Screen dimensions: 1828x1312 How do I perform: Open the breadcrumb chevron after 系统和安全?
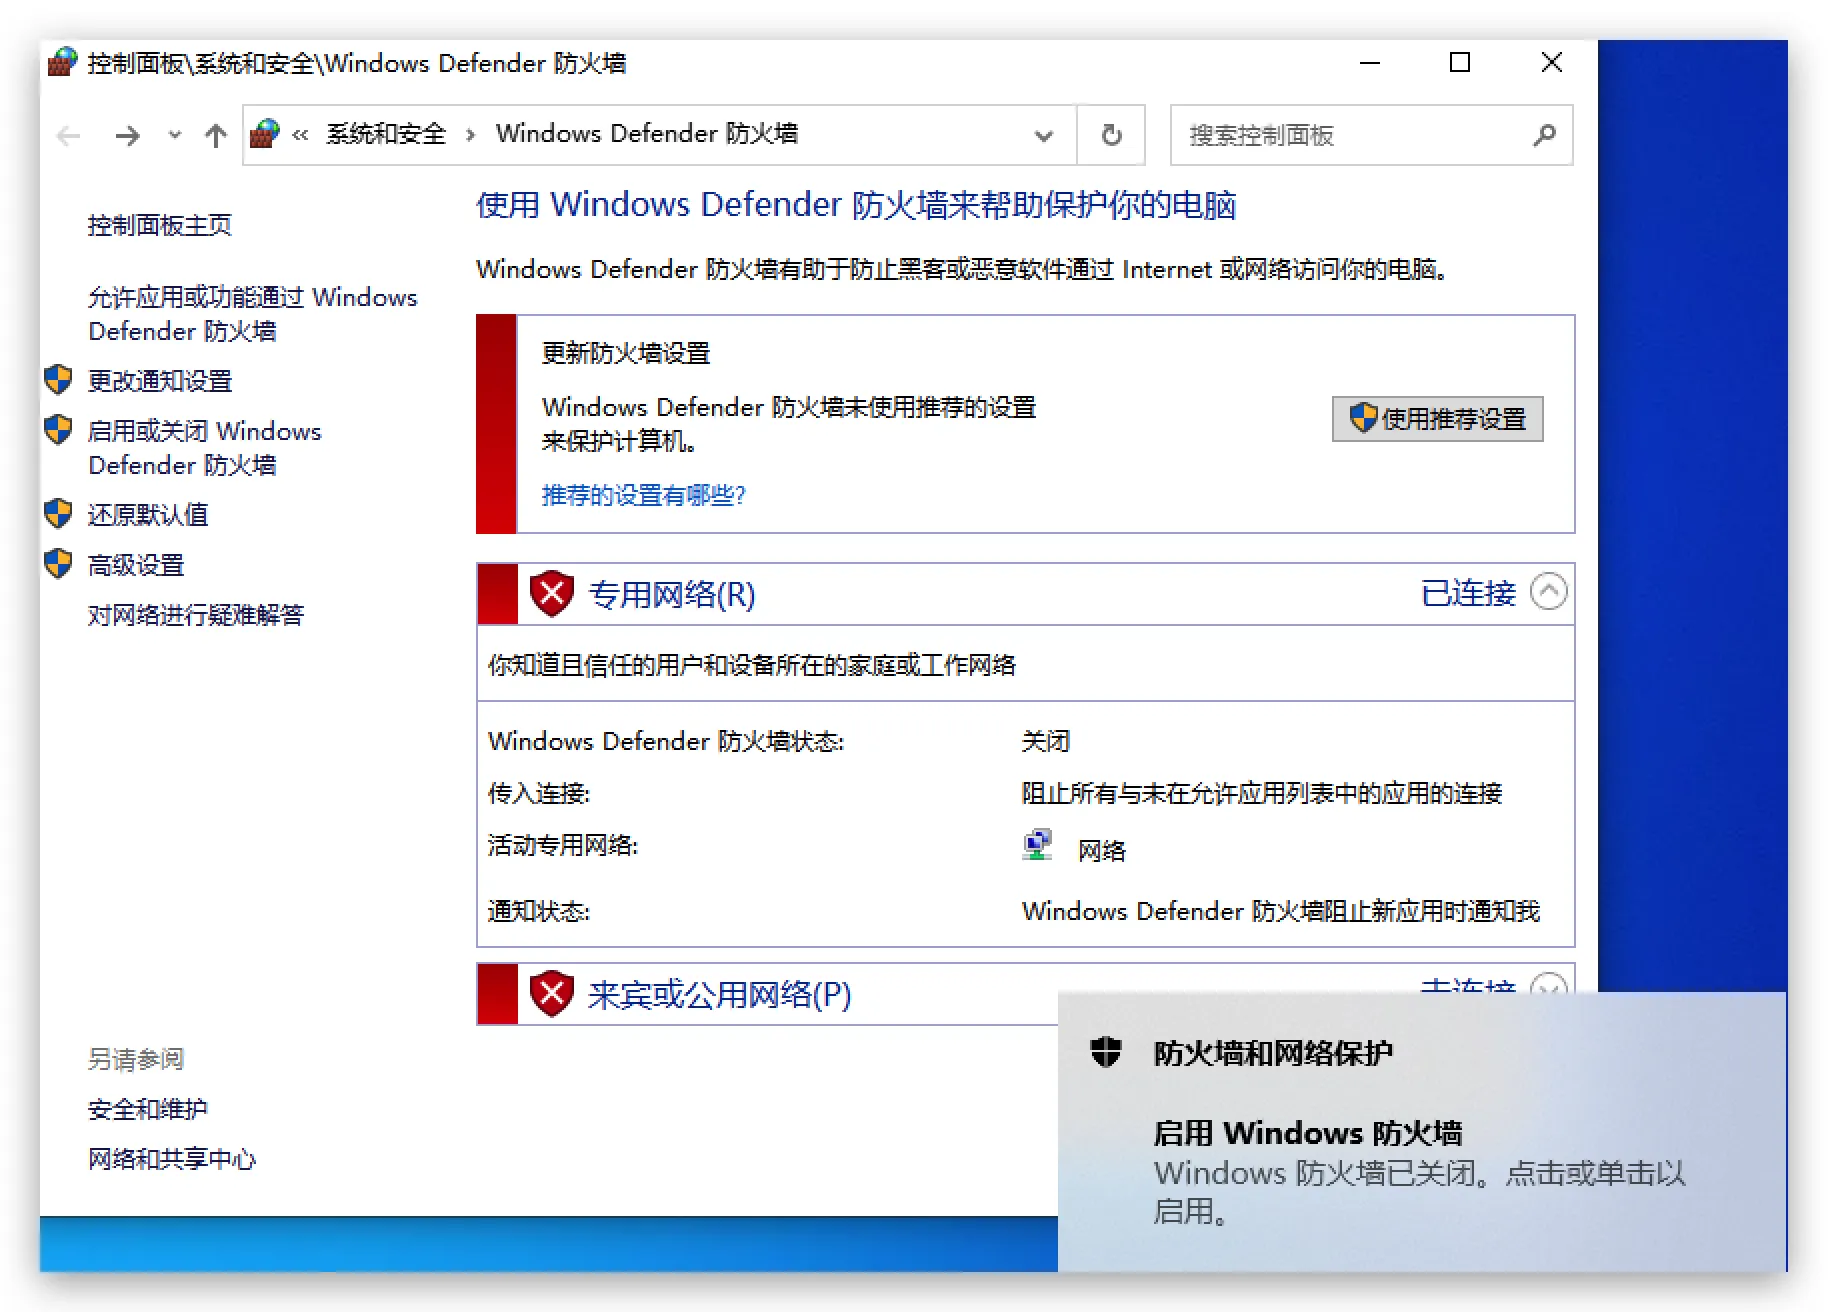(470, 135)
